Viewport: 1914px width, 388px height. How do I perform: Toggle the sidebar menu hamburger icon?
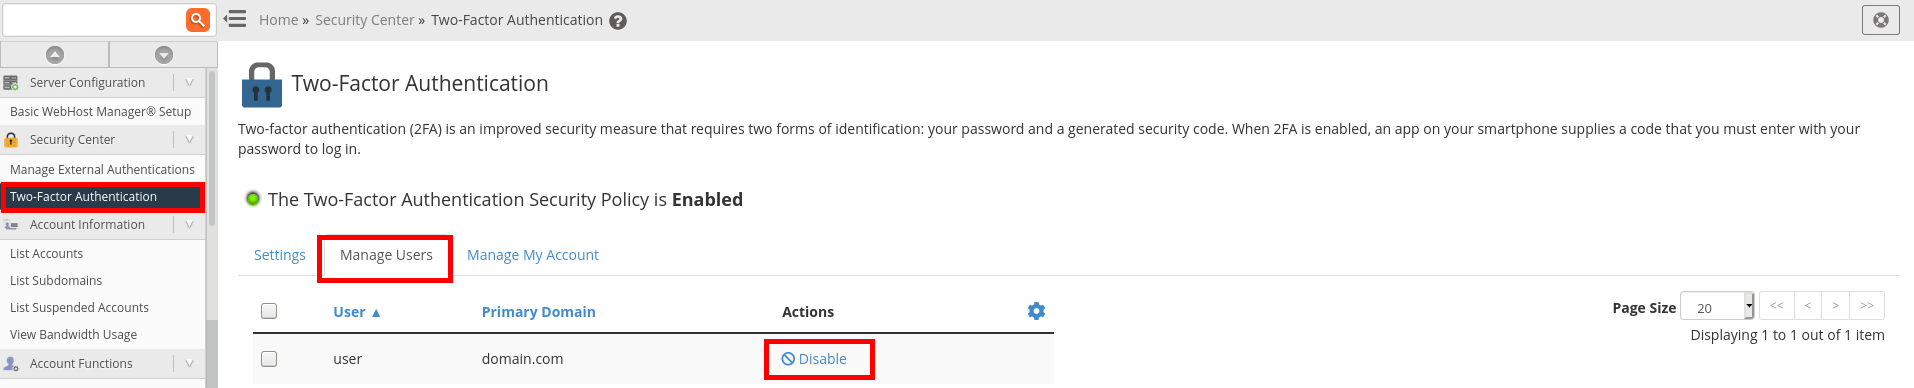pos(235,19)
